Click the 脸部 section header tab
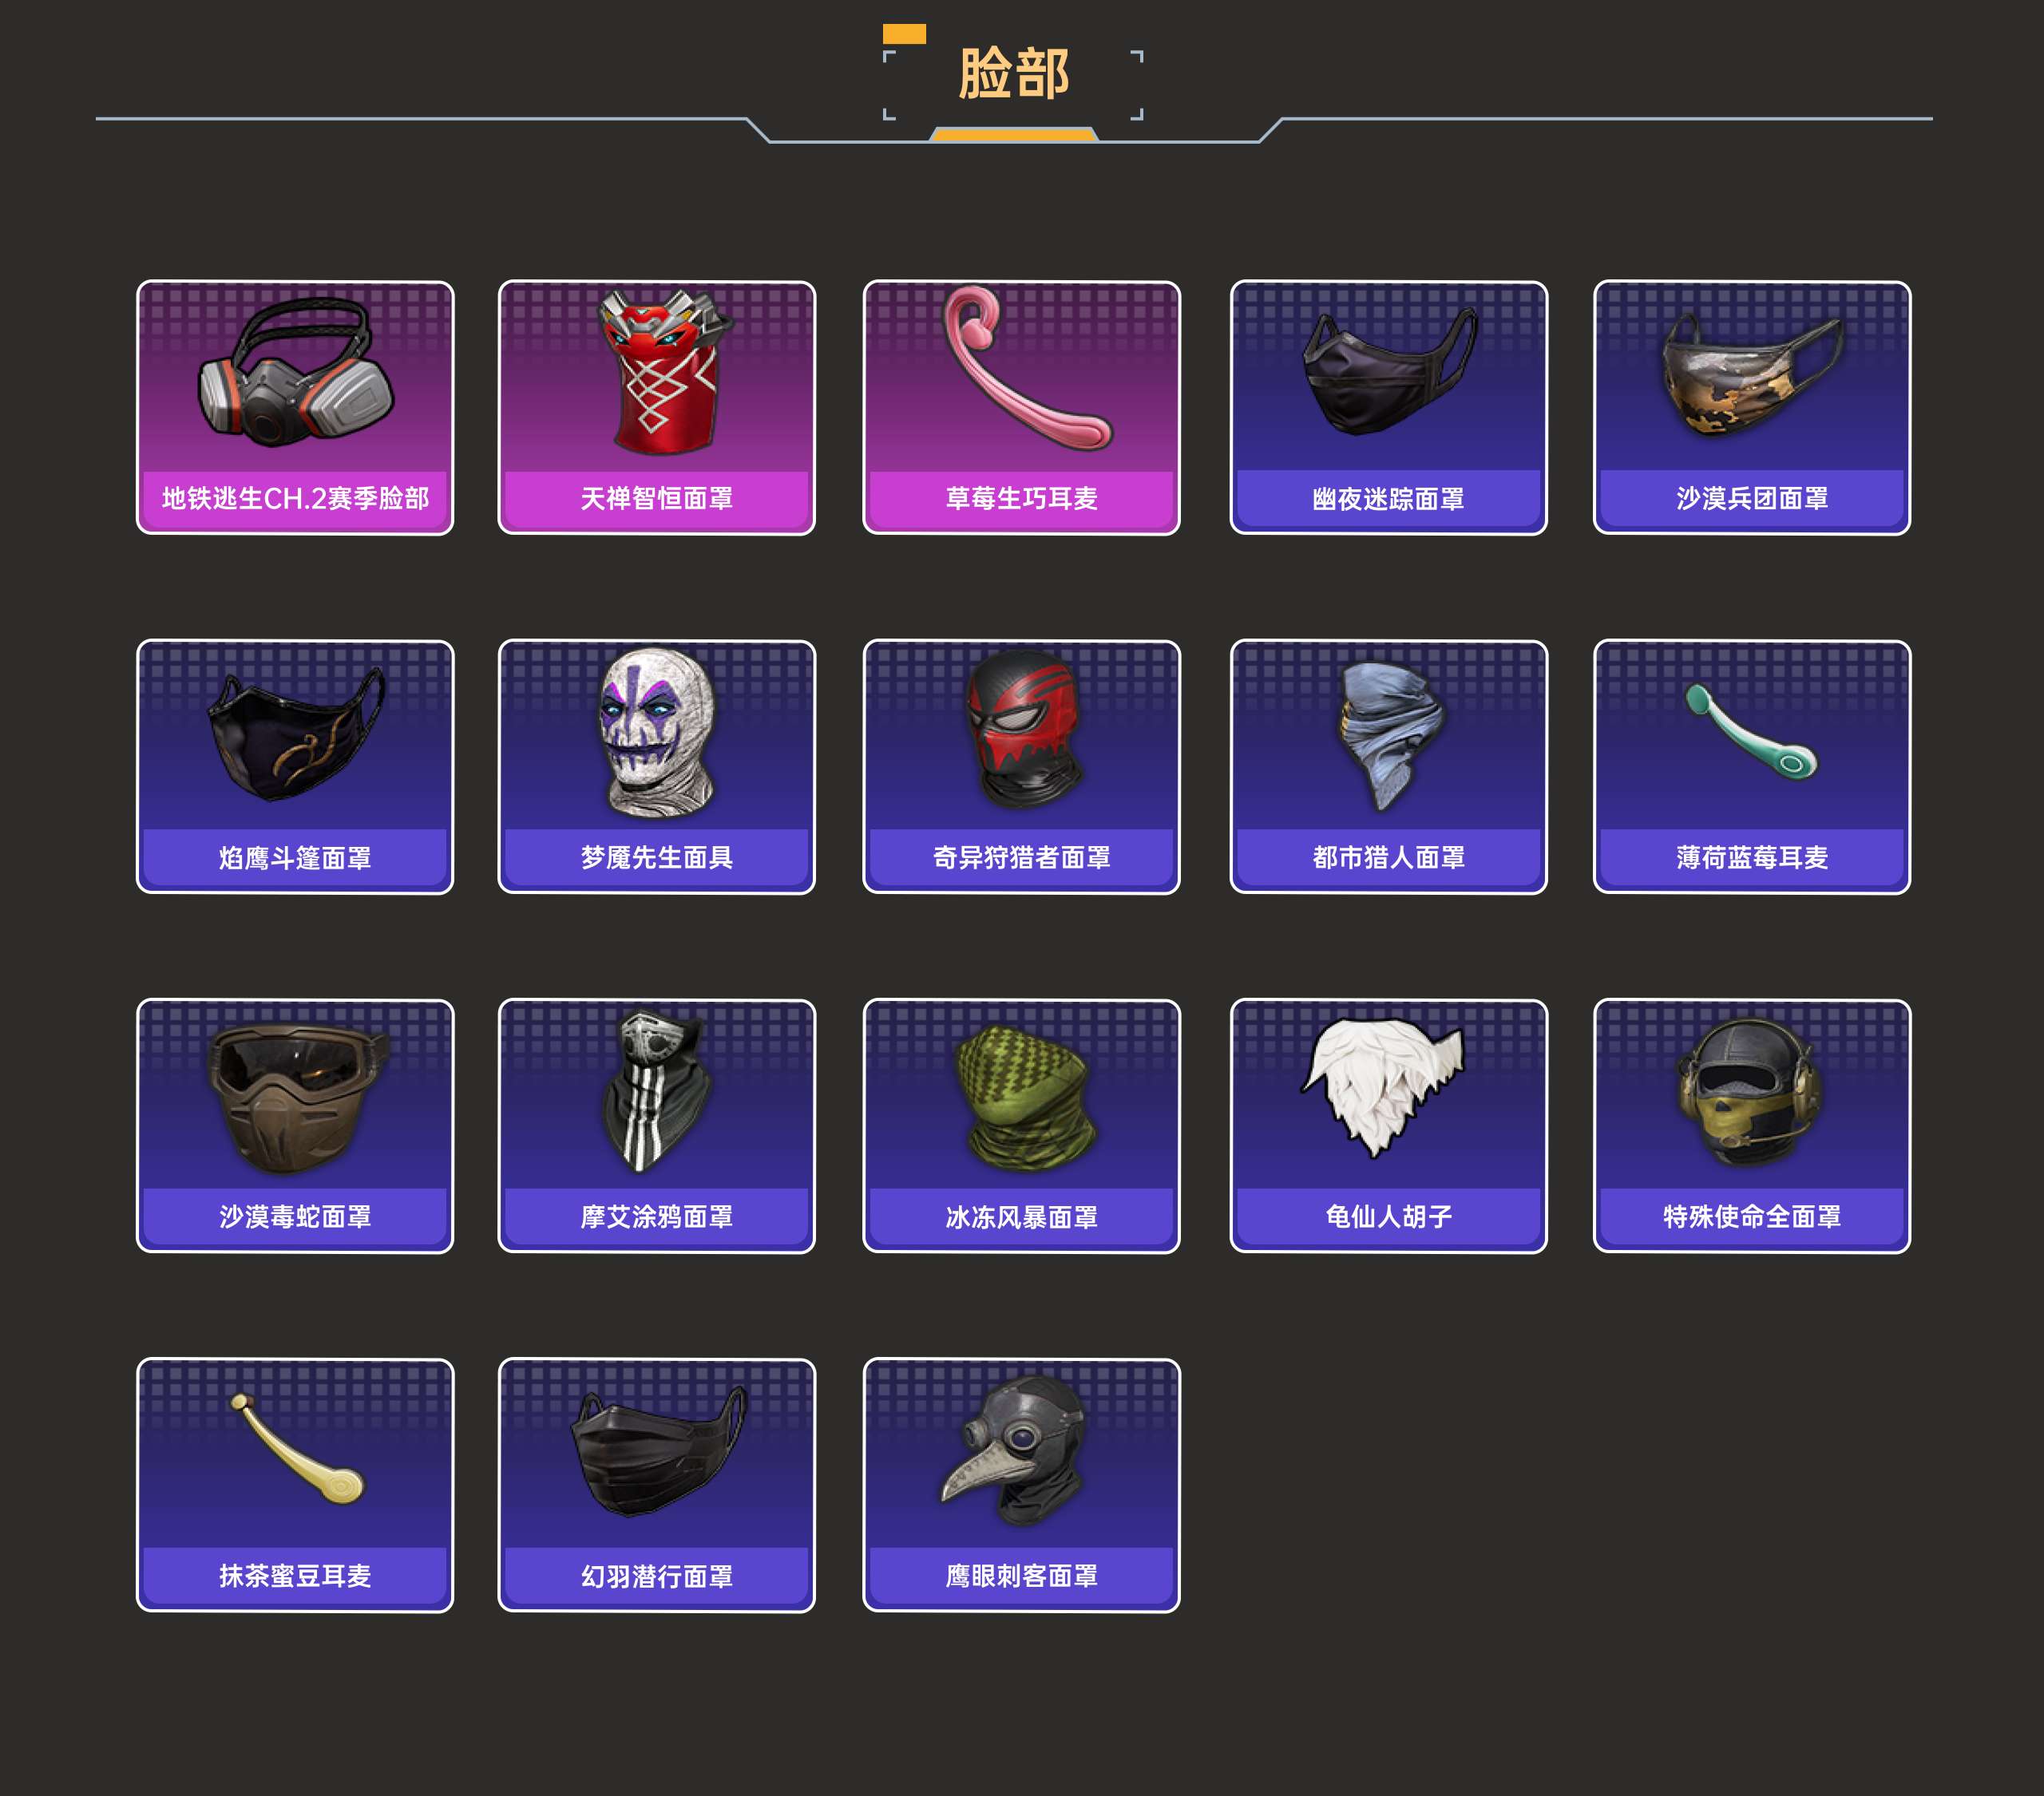2044x1796 pixels. (x=1013, y=75)
